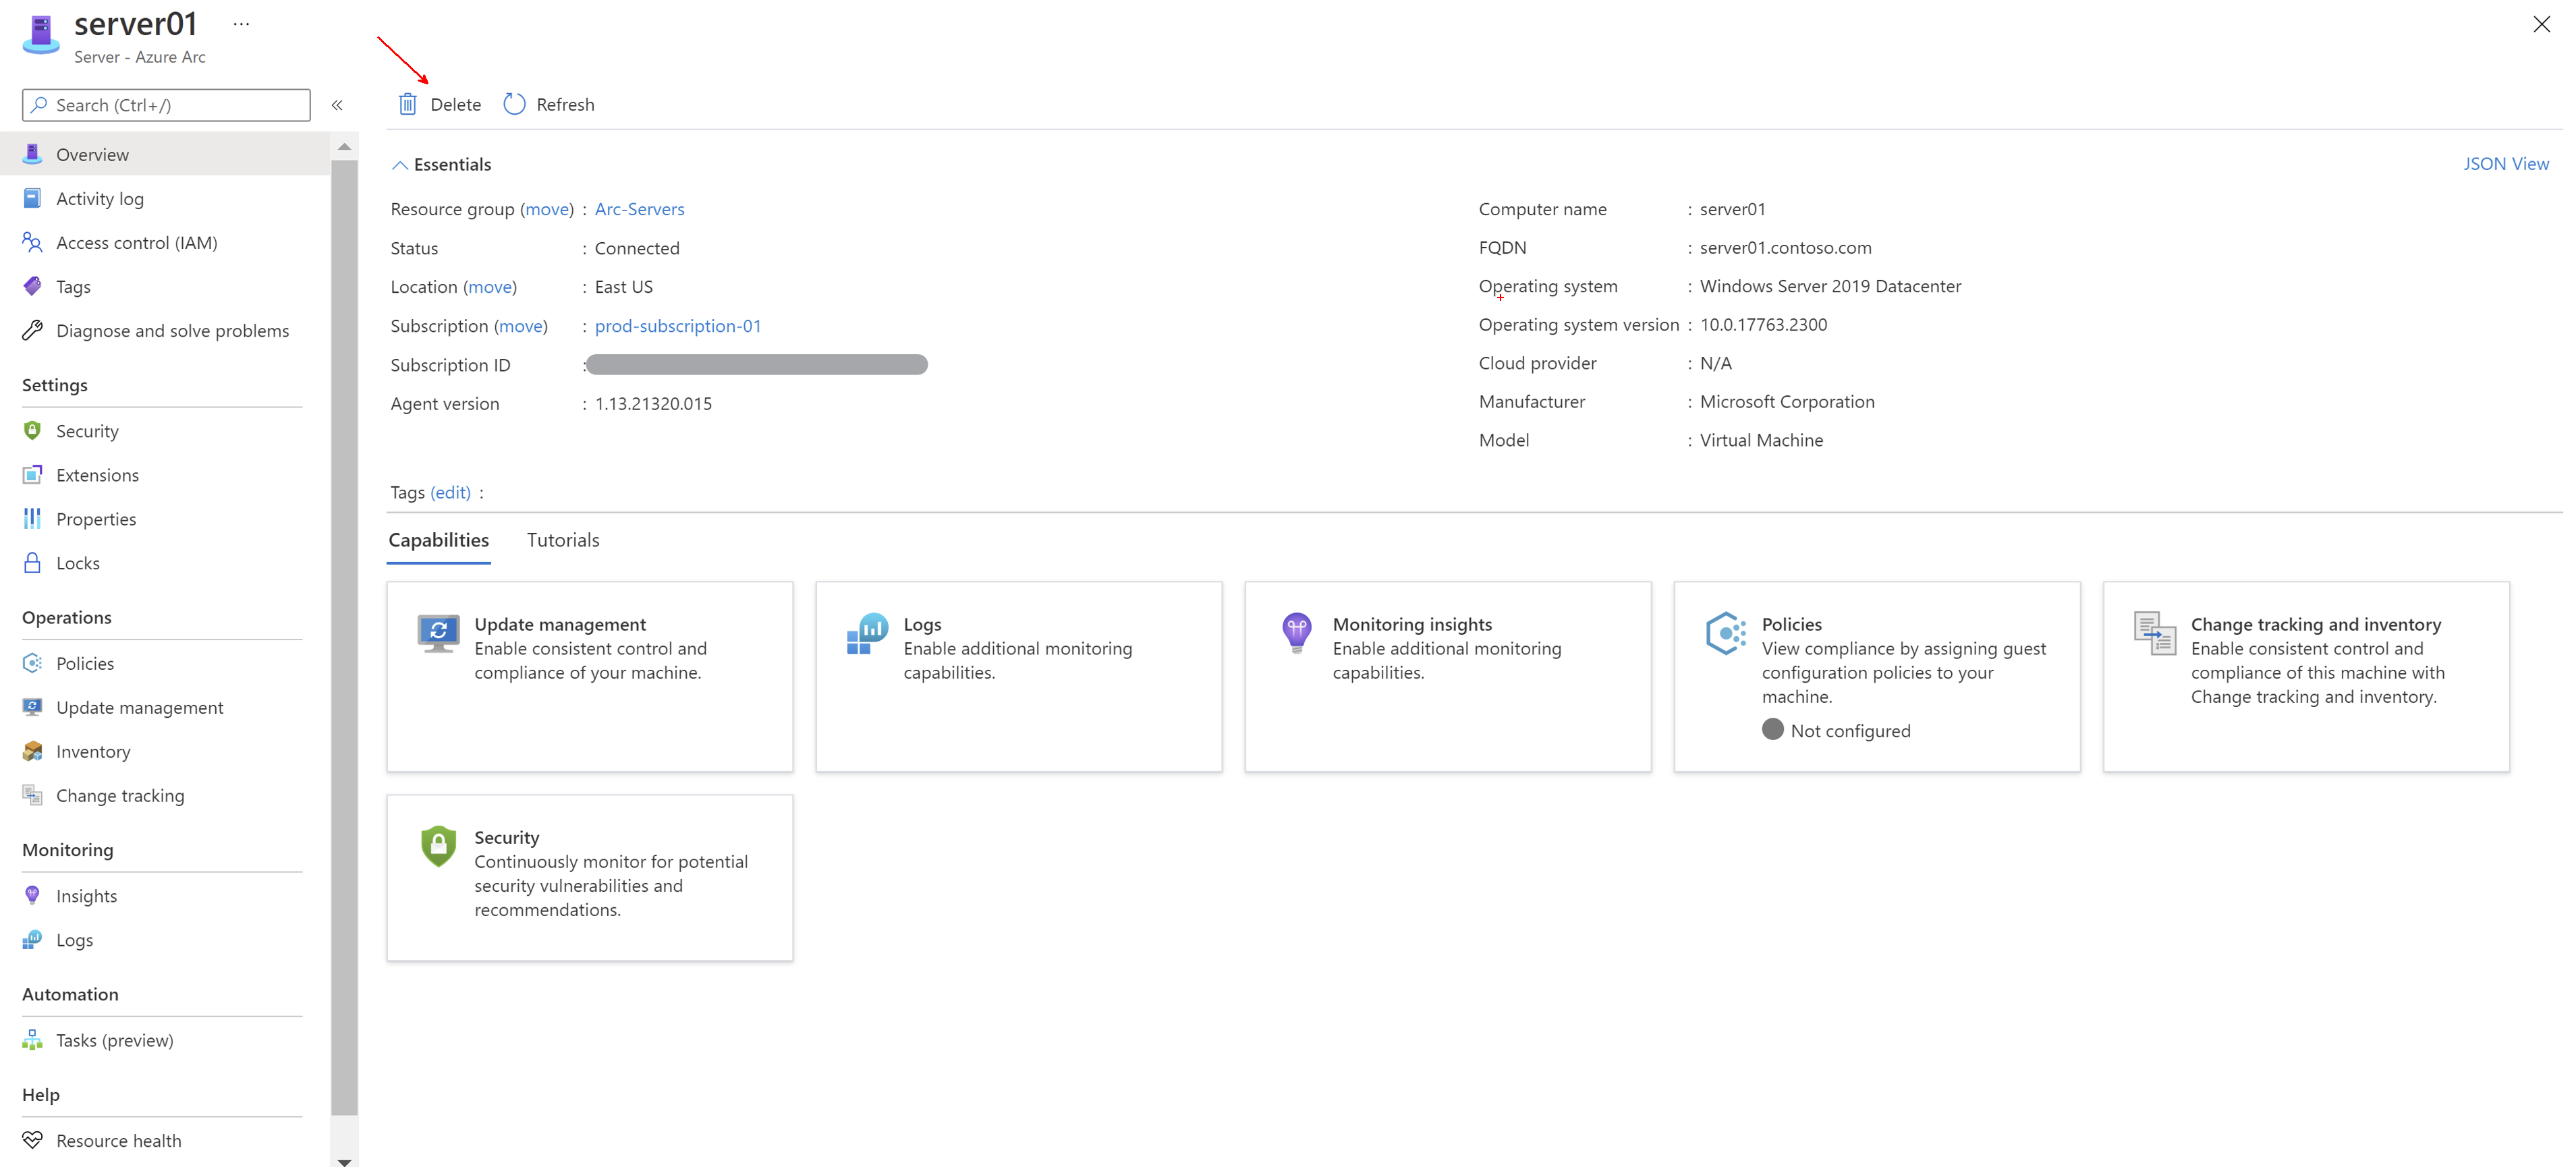
Task: Open Resource health under Help
Action: pos(118,1140)
